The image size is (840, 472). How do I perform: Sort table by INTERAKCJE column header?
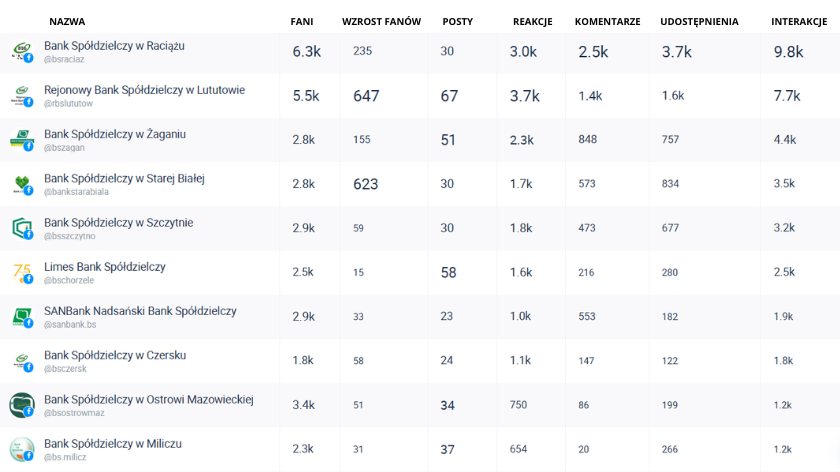tap(798, 21)
